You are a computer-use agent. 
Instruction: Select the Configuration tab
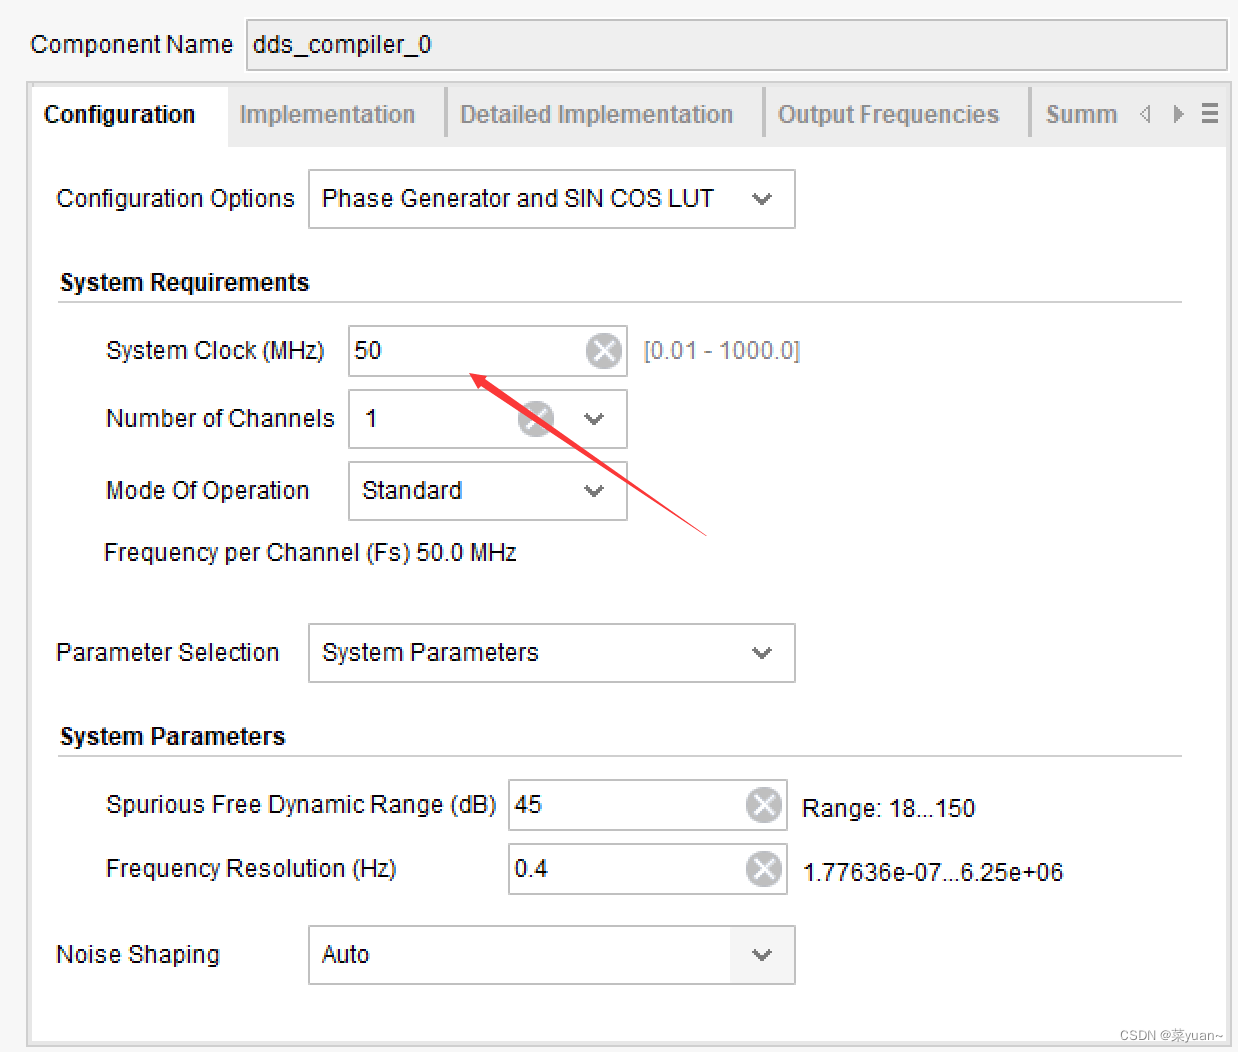click(x=120, y=115)
